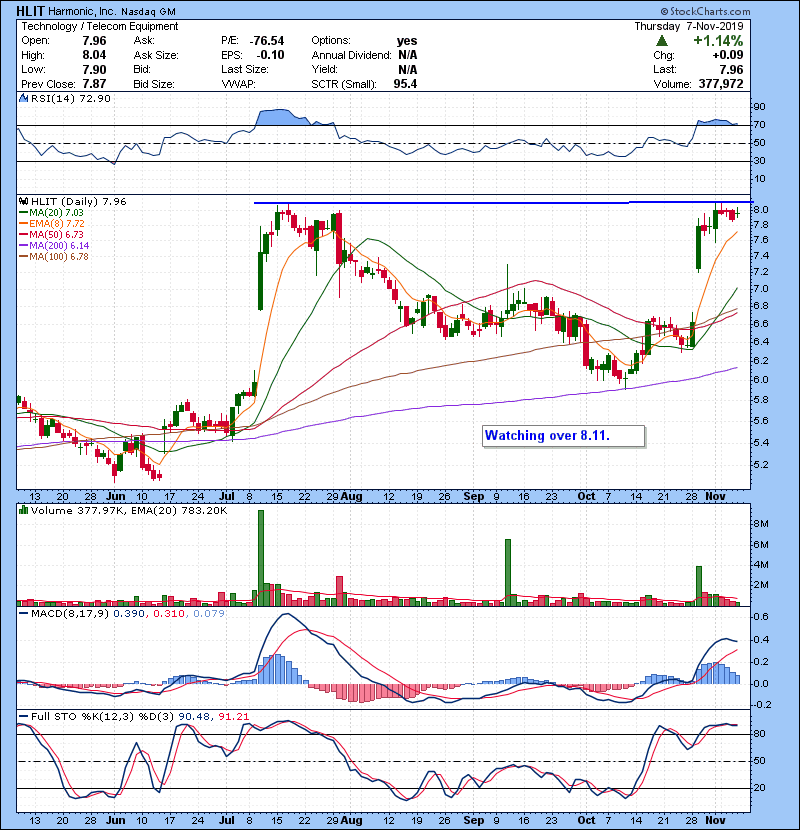
Task: Click the last green candlestick in November
Action: pos(738,212)
